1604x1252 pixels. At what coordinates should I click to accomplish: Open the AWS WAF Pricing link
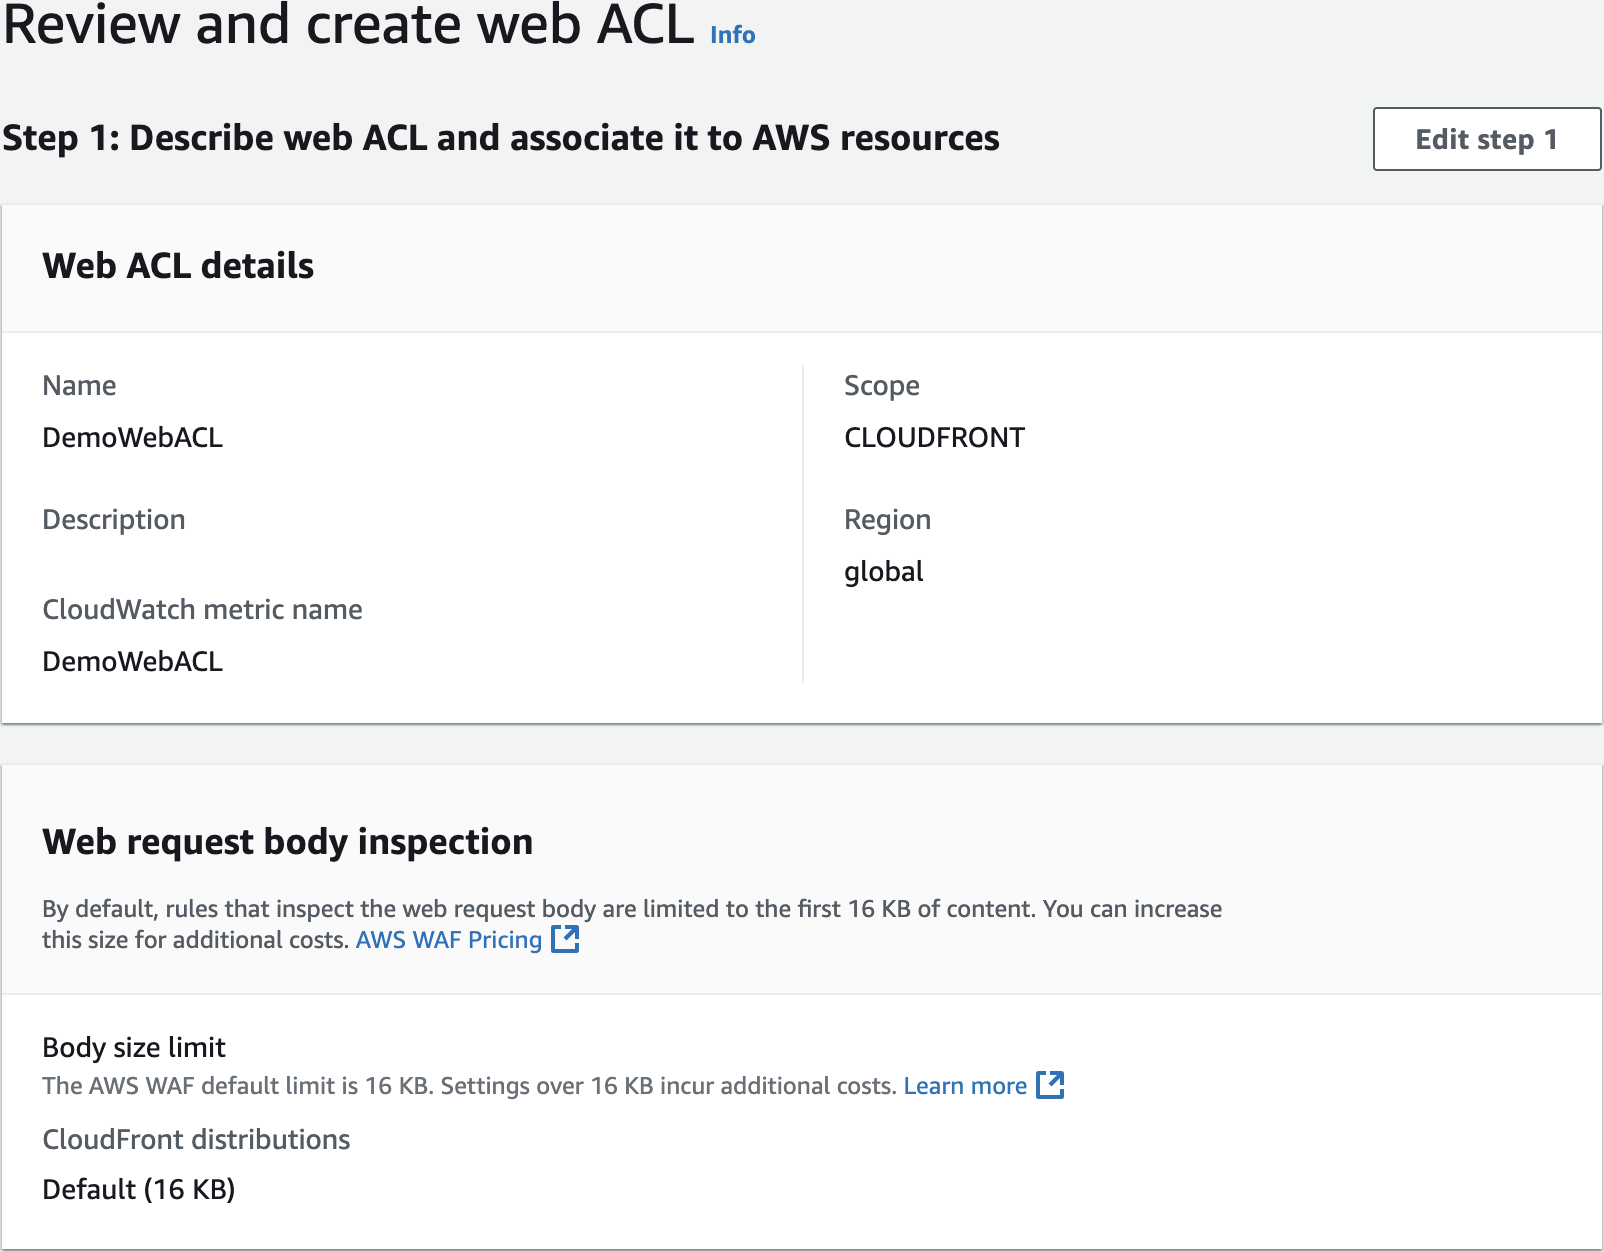pos(448,940)
